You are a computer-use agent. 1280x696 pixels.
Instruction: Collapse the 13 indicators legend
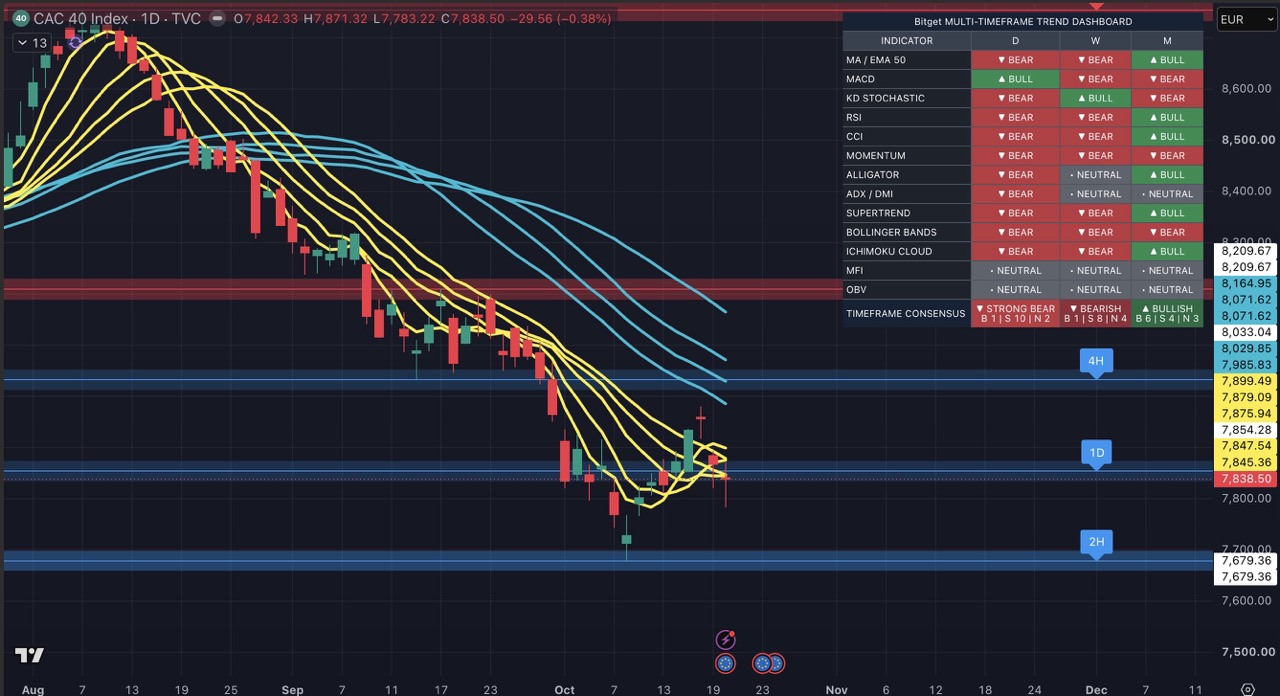31,43
